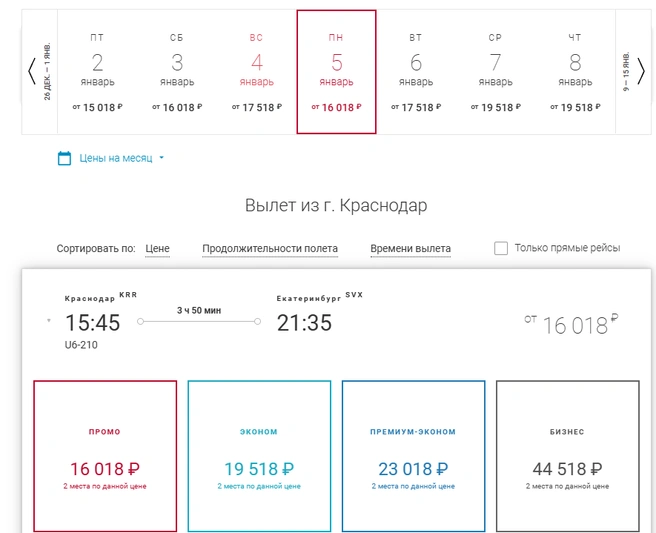Select Sunday 4 January date
Screen dimensions: 656x533
(x=256, y=72)
